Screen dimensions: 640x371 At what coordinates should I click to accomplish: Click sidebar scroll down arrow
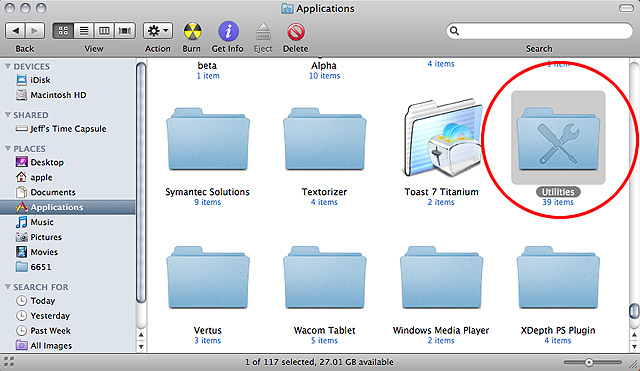tap(141, 347)
